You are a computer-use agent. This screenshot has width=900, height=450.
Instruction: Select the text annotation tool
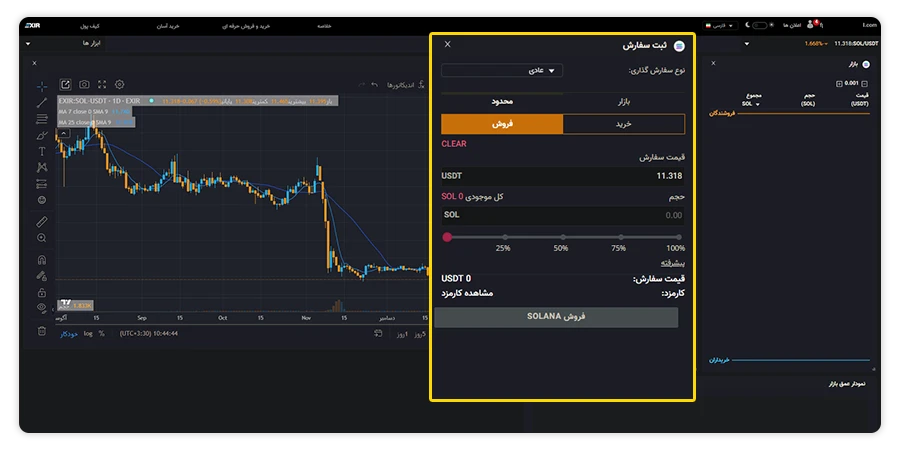pos(42,152)
